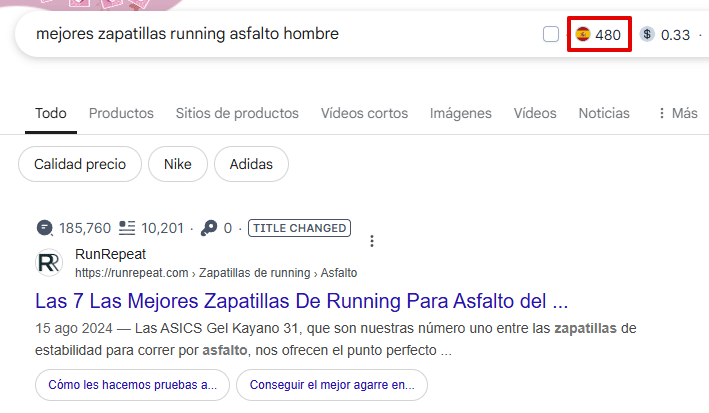Filter by Calidad precio chip
709x413 pixels.
click(x=80, y=164)
